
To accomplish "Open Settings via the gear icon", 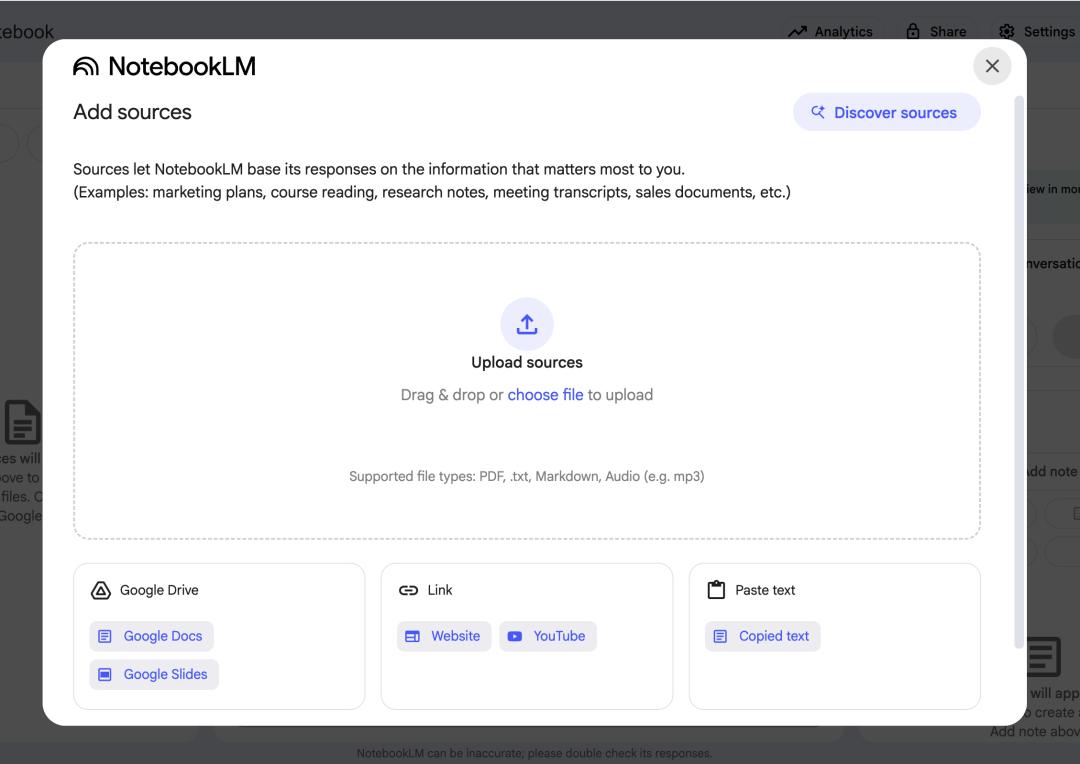I will (1006, 32).
